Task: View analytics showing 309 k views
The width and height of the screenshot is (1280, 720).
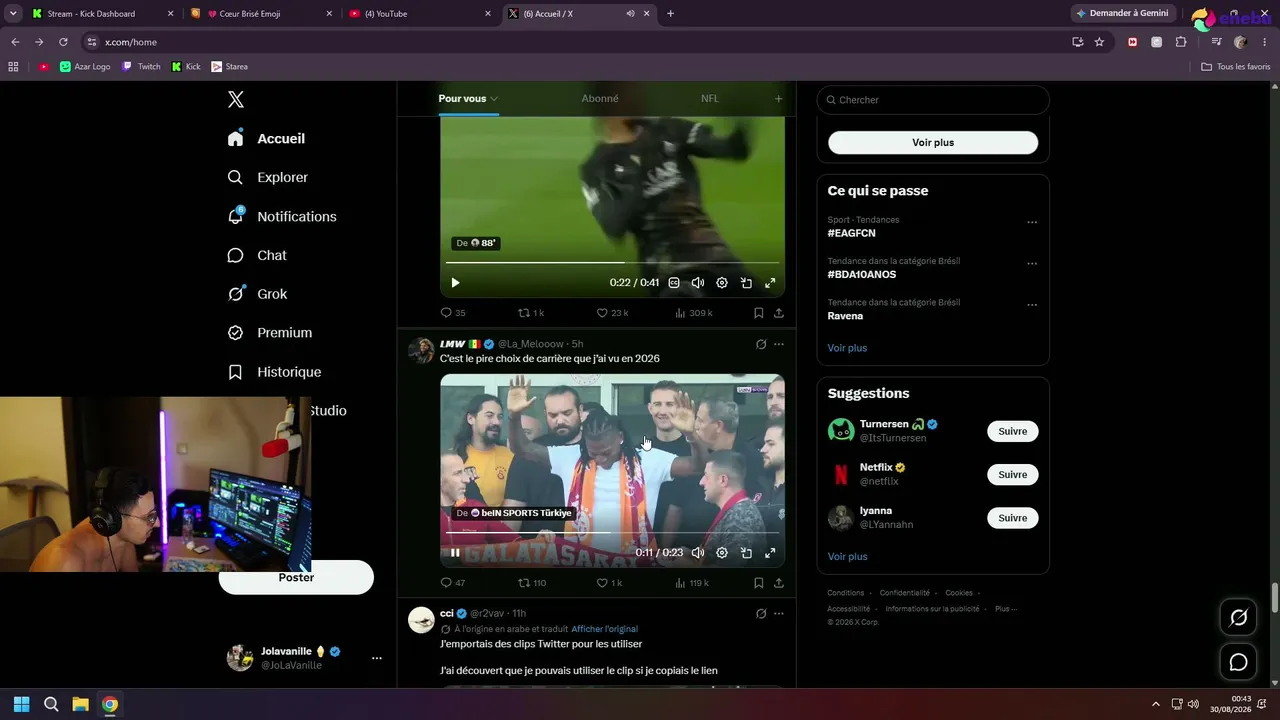Action: point(694,313)
